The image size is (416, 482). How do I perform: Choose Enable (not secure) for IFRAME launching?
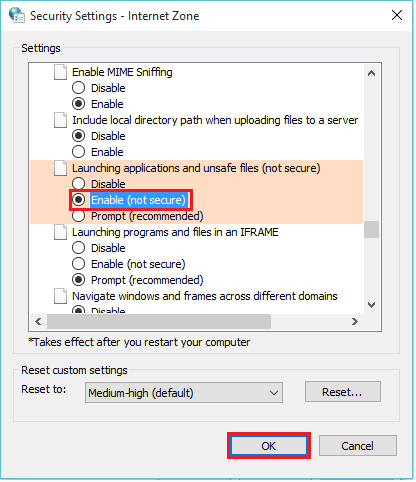click(129, 264)
